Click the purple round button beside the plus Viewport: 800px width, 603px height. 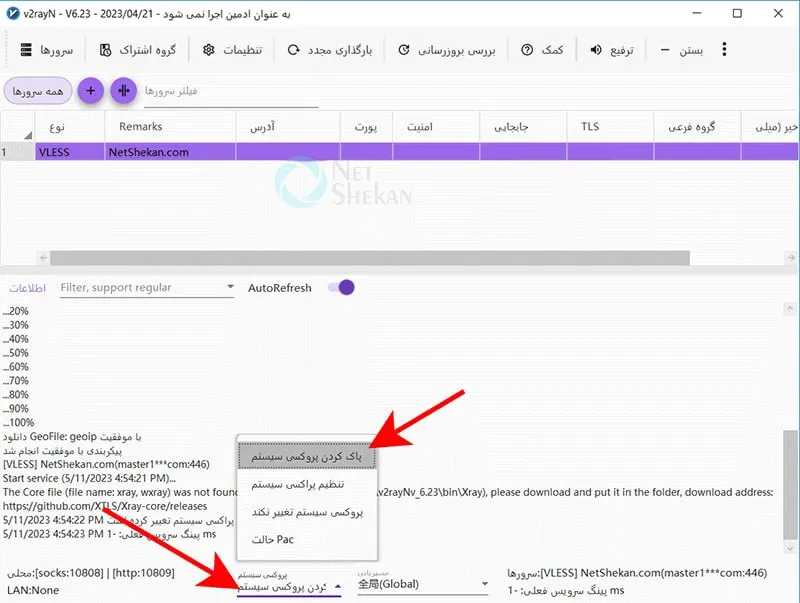tap(123, 91)
